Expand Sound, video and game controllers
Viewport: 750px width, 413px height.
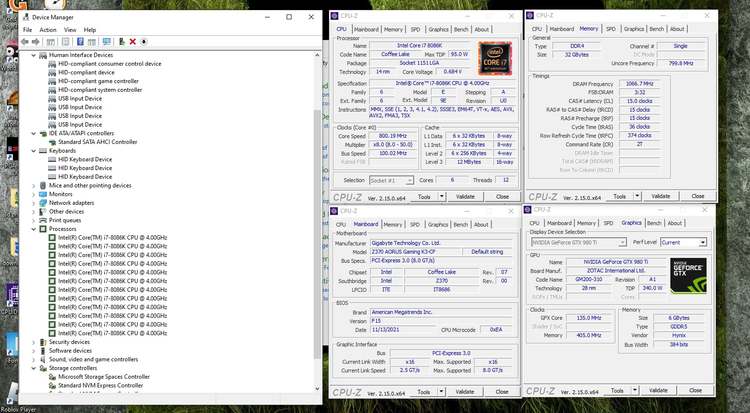[x=33, y=360]
